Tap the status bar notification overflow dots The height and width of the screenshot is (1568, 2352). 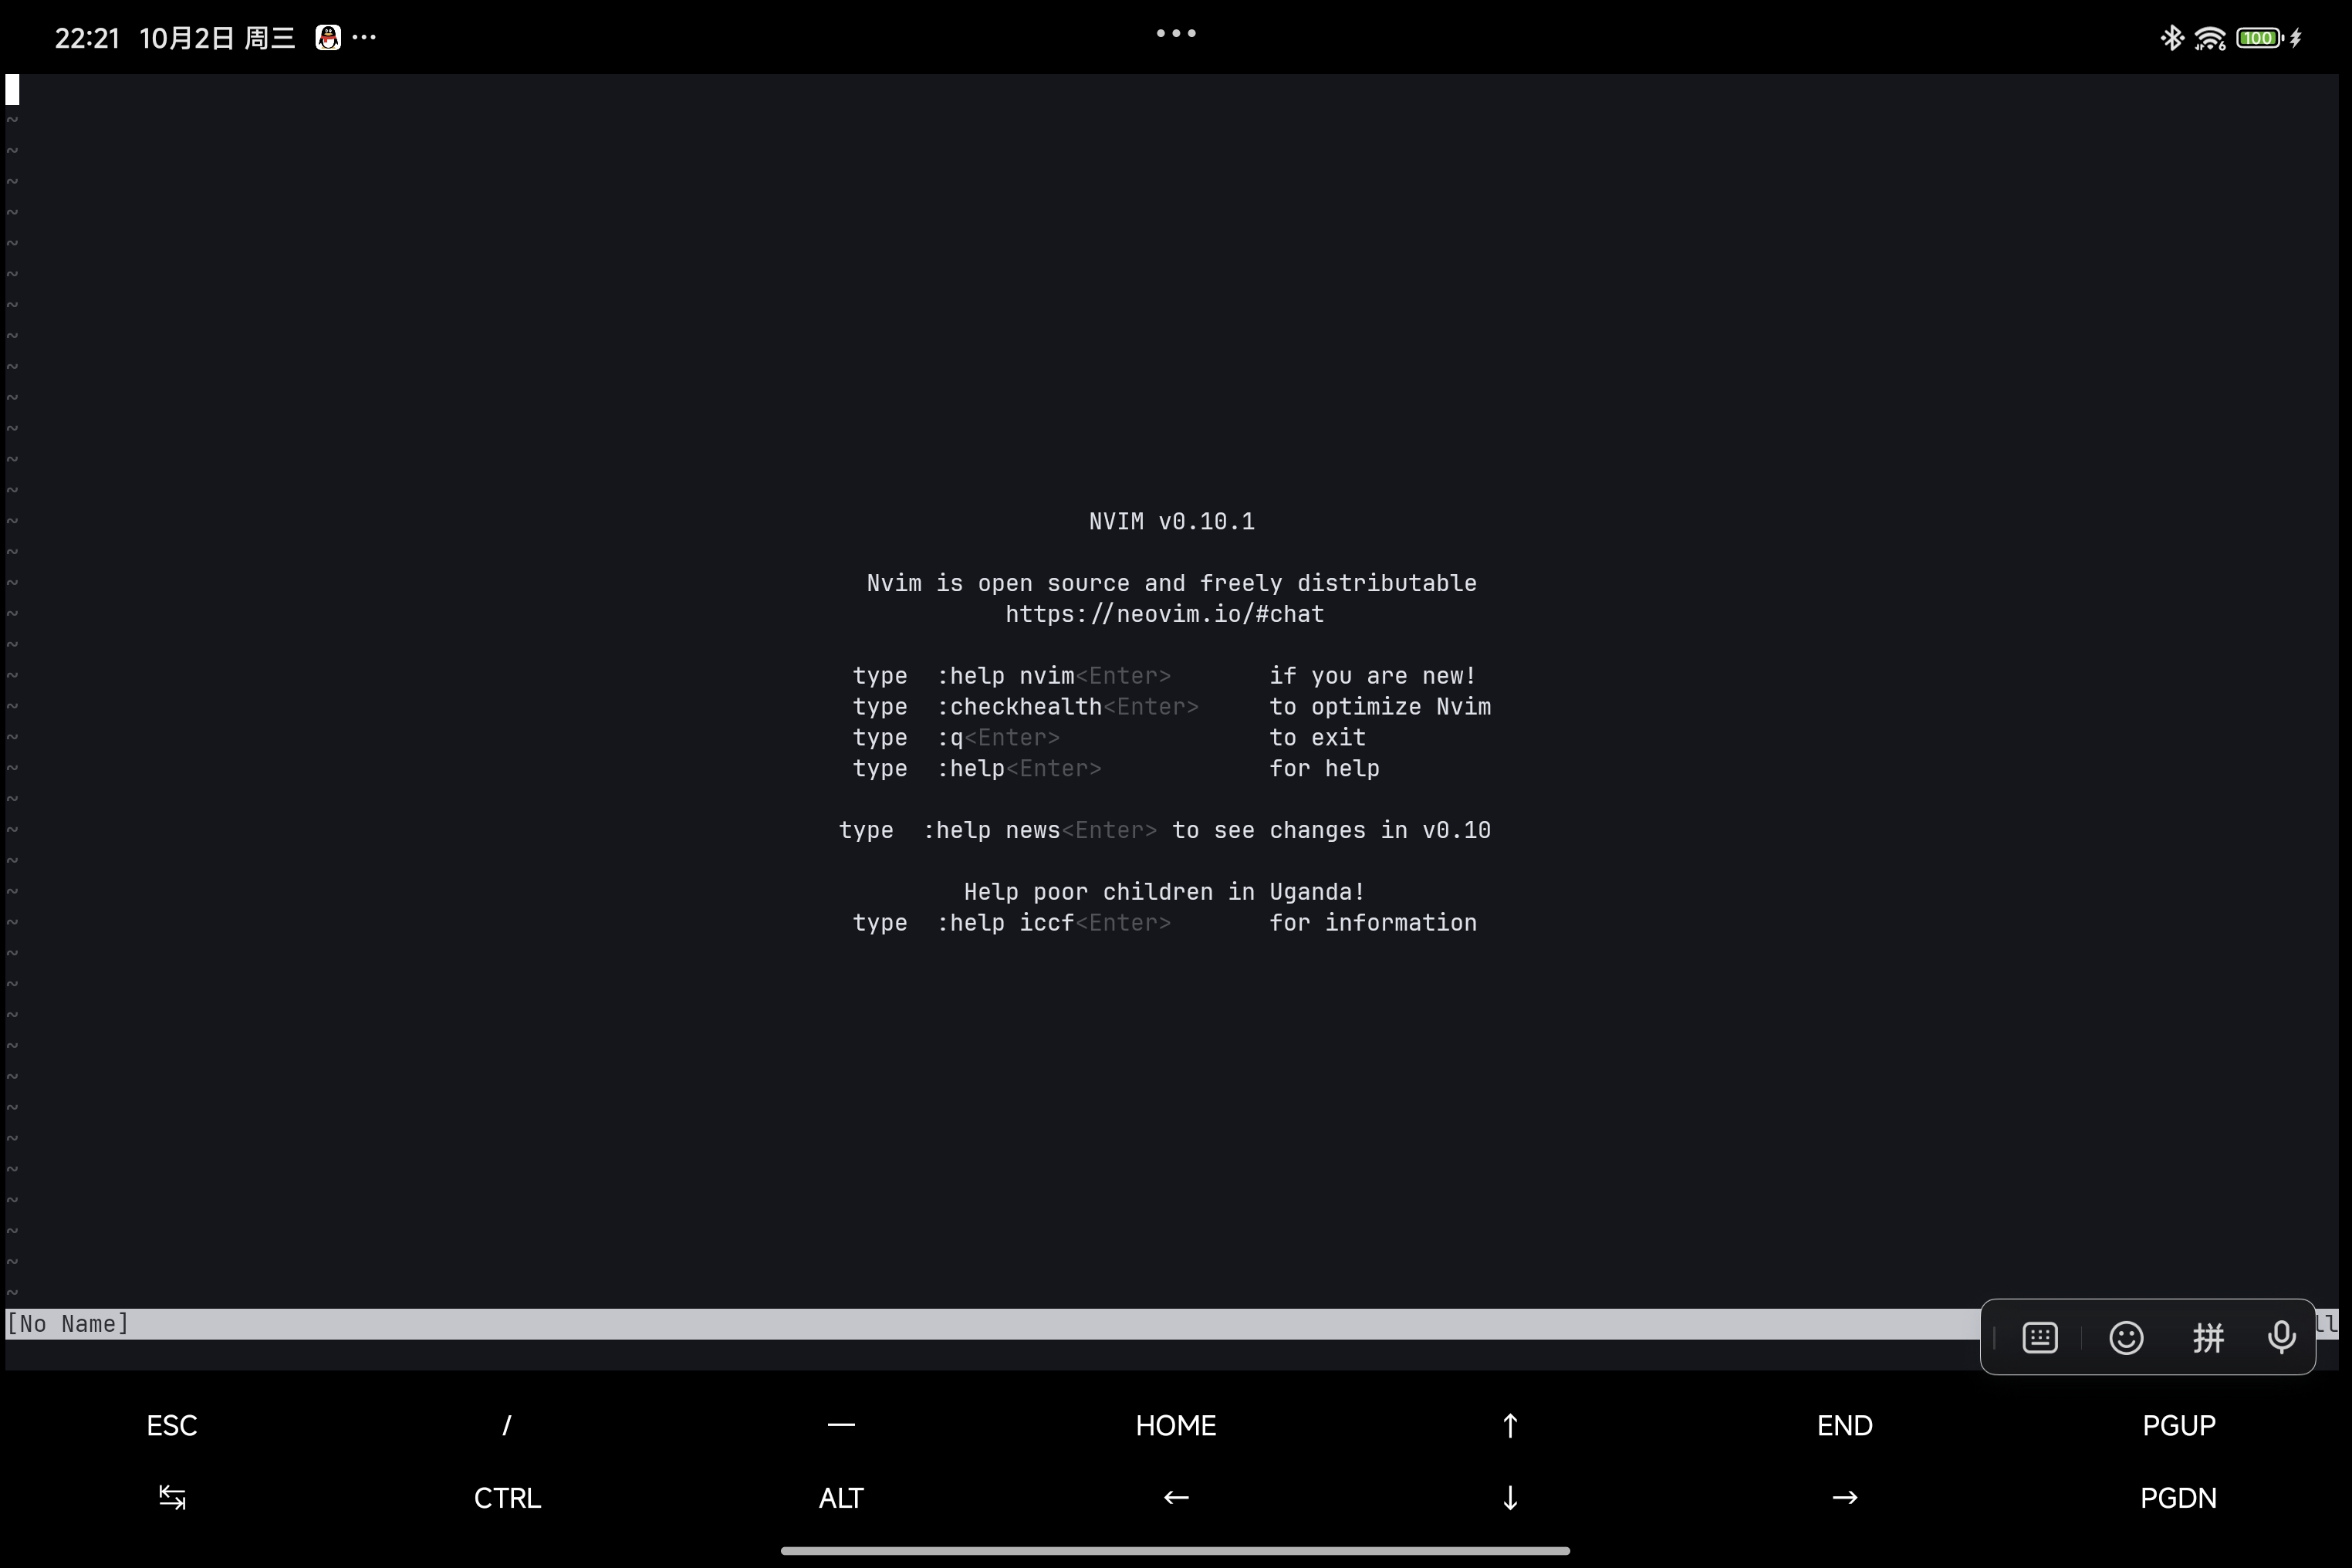(x=364, y=38)
